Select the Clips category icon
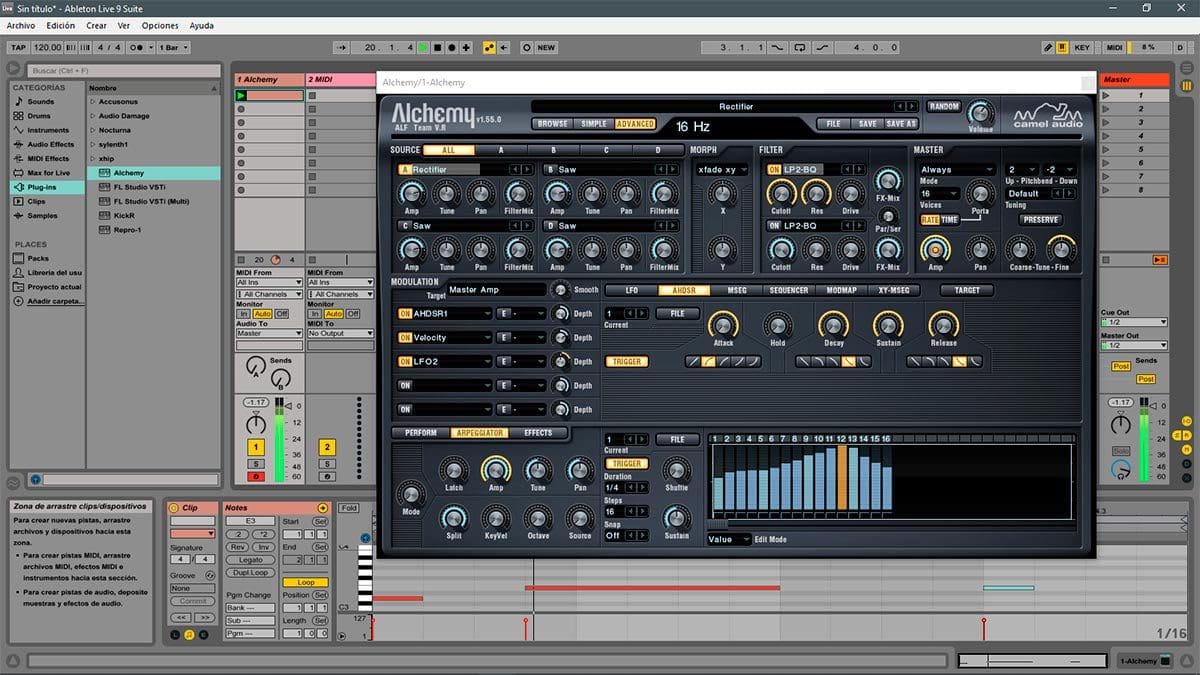The image size is (1200, 675). pyautogui.click(x=18, y=201)
